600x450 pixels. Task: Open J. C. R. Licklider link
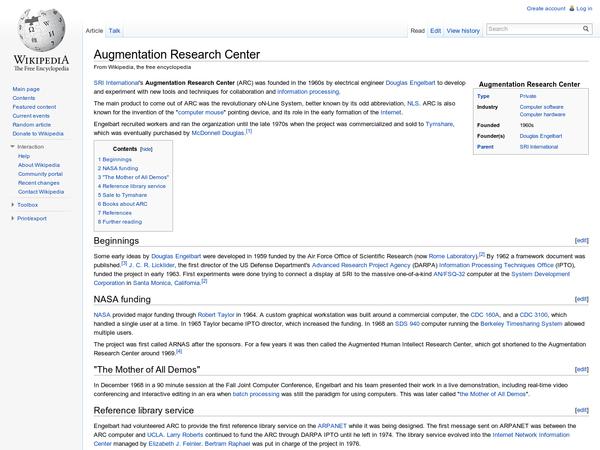pos(152,265)
